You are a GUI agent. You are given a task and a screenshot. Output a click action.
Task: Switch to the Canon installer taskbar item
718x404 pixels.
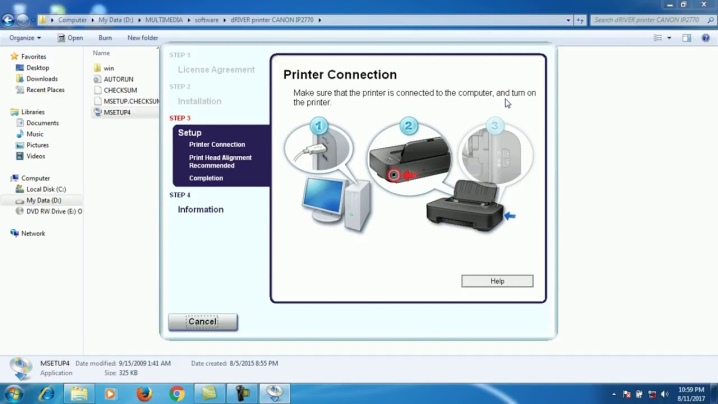tap(275, 394)
